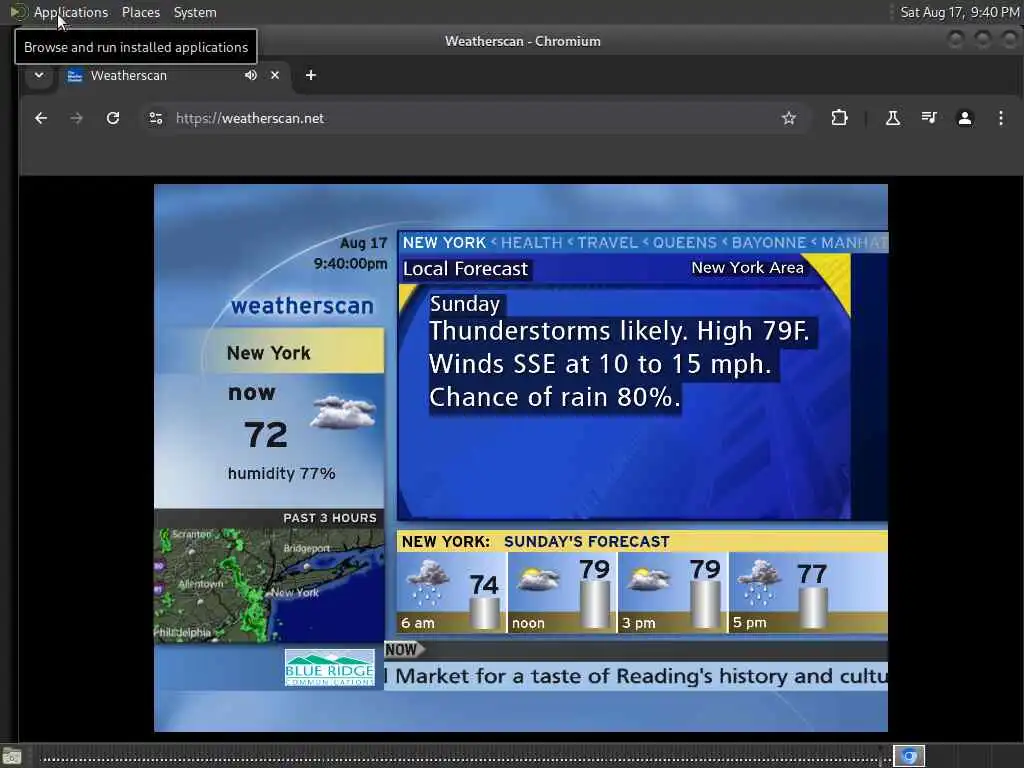Image resolution: width=1024 pixels, height=768 pixels.
Task: Click the 6 am temperature 74
Action: pos(484,584)
